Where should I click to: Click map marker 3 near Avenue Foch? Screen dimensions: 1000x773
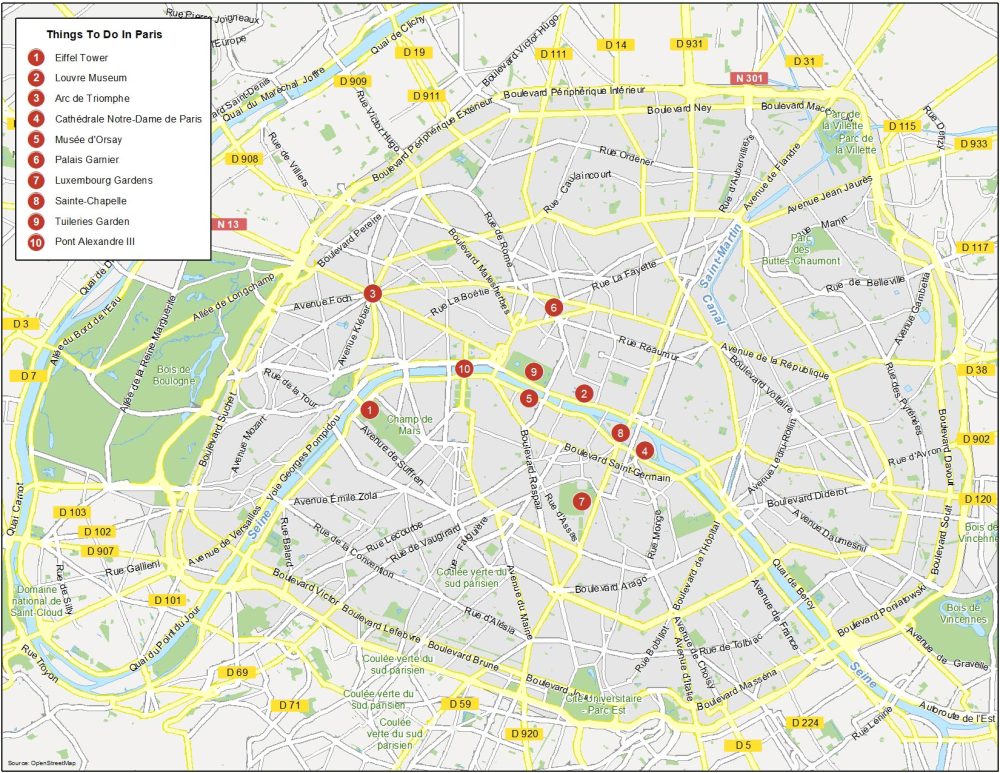tap(372, 294)
